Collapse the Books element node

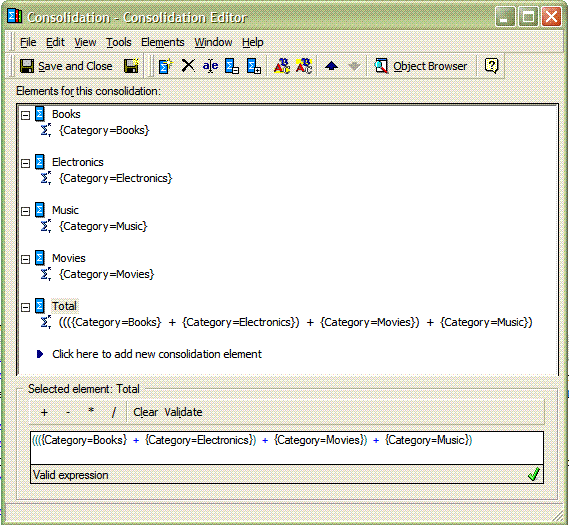(25, 115)
